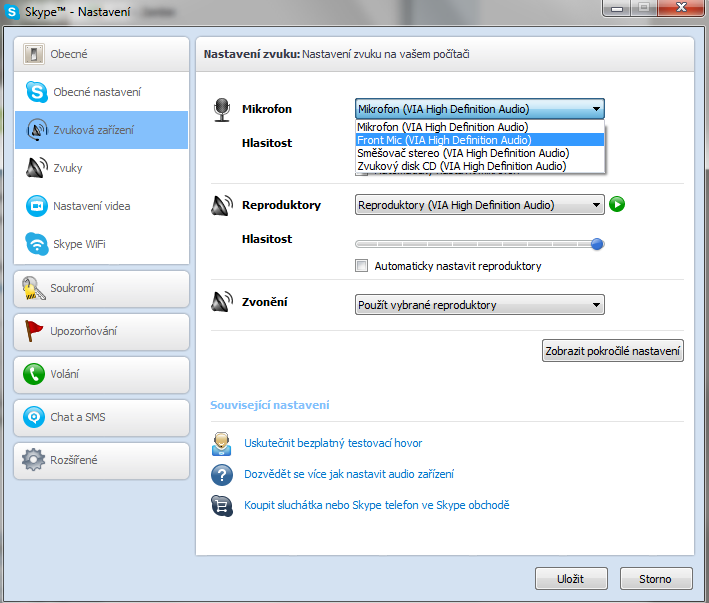Click the microphone icon beside Mikrofon
This screenshot has width=709, height=603.
point(222,110)
